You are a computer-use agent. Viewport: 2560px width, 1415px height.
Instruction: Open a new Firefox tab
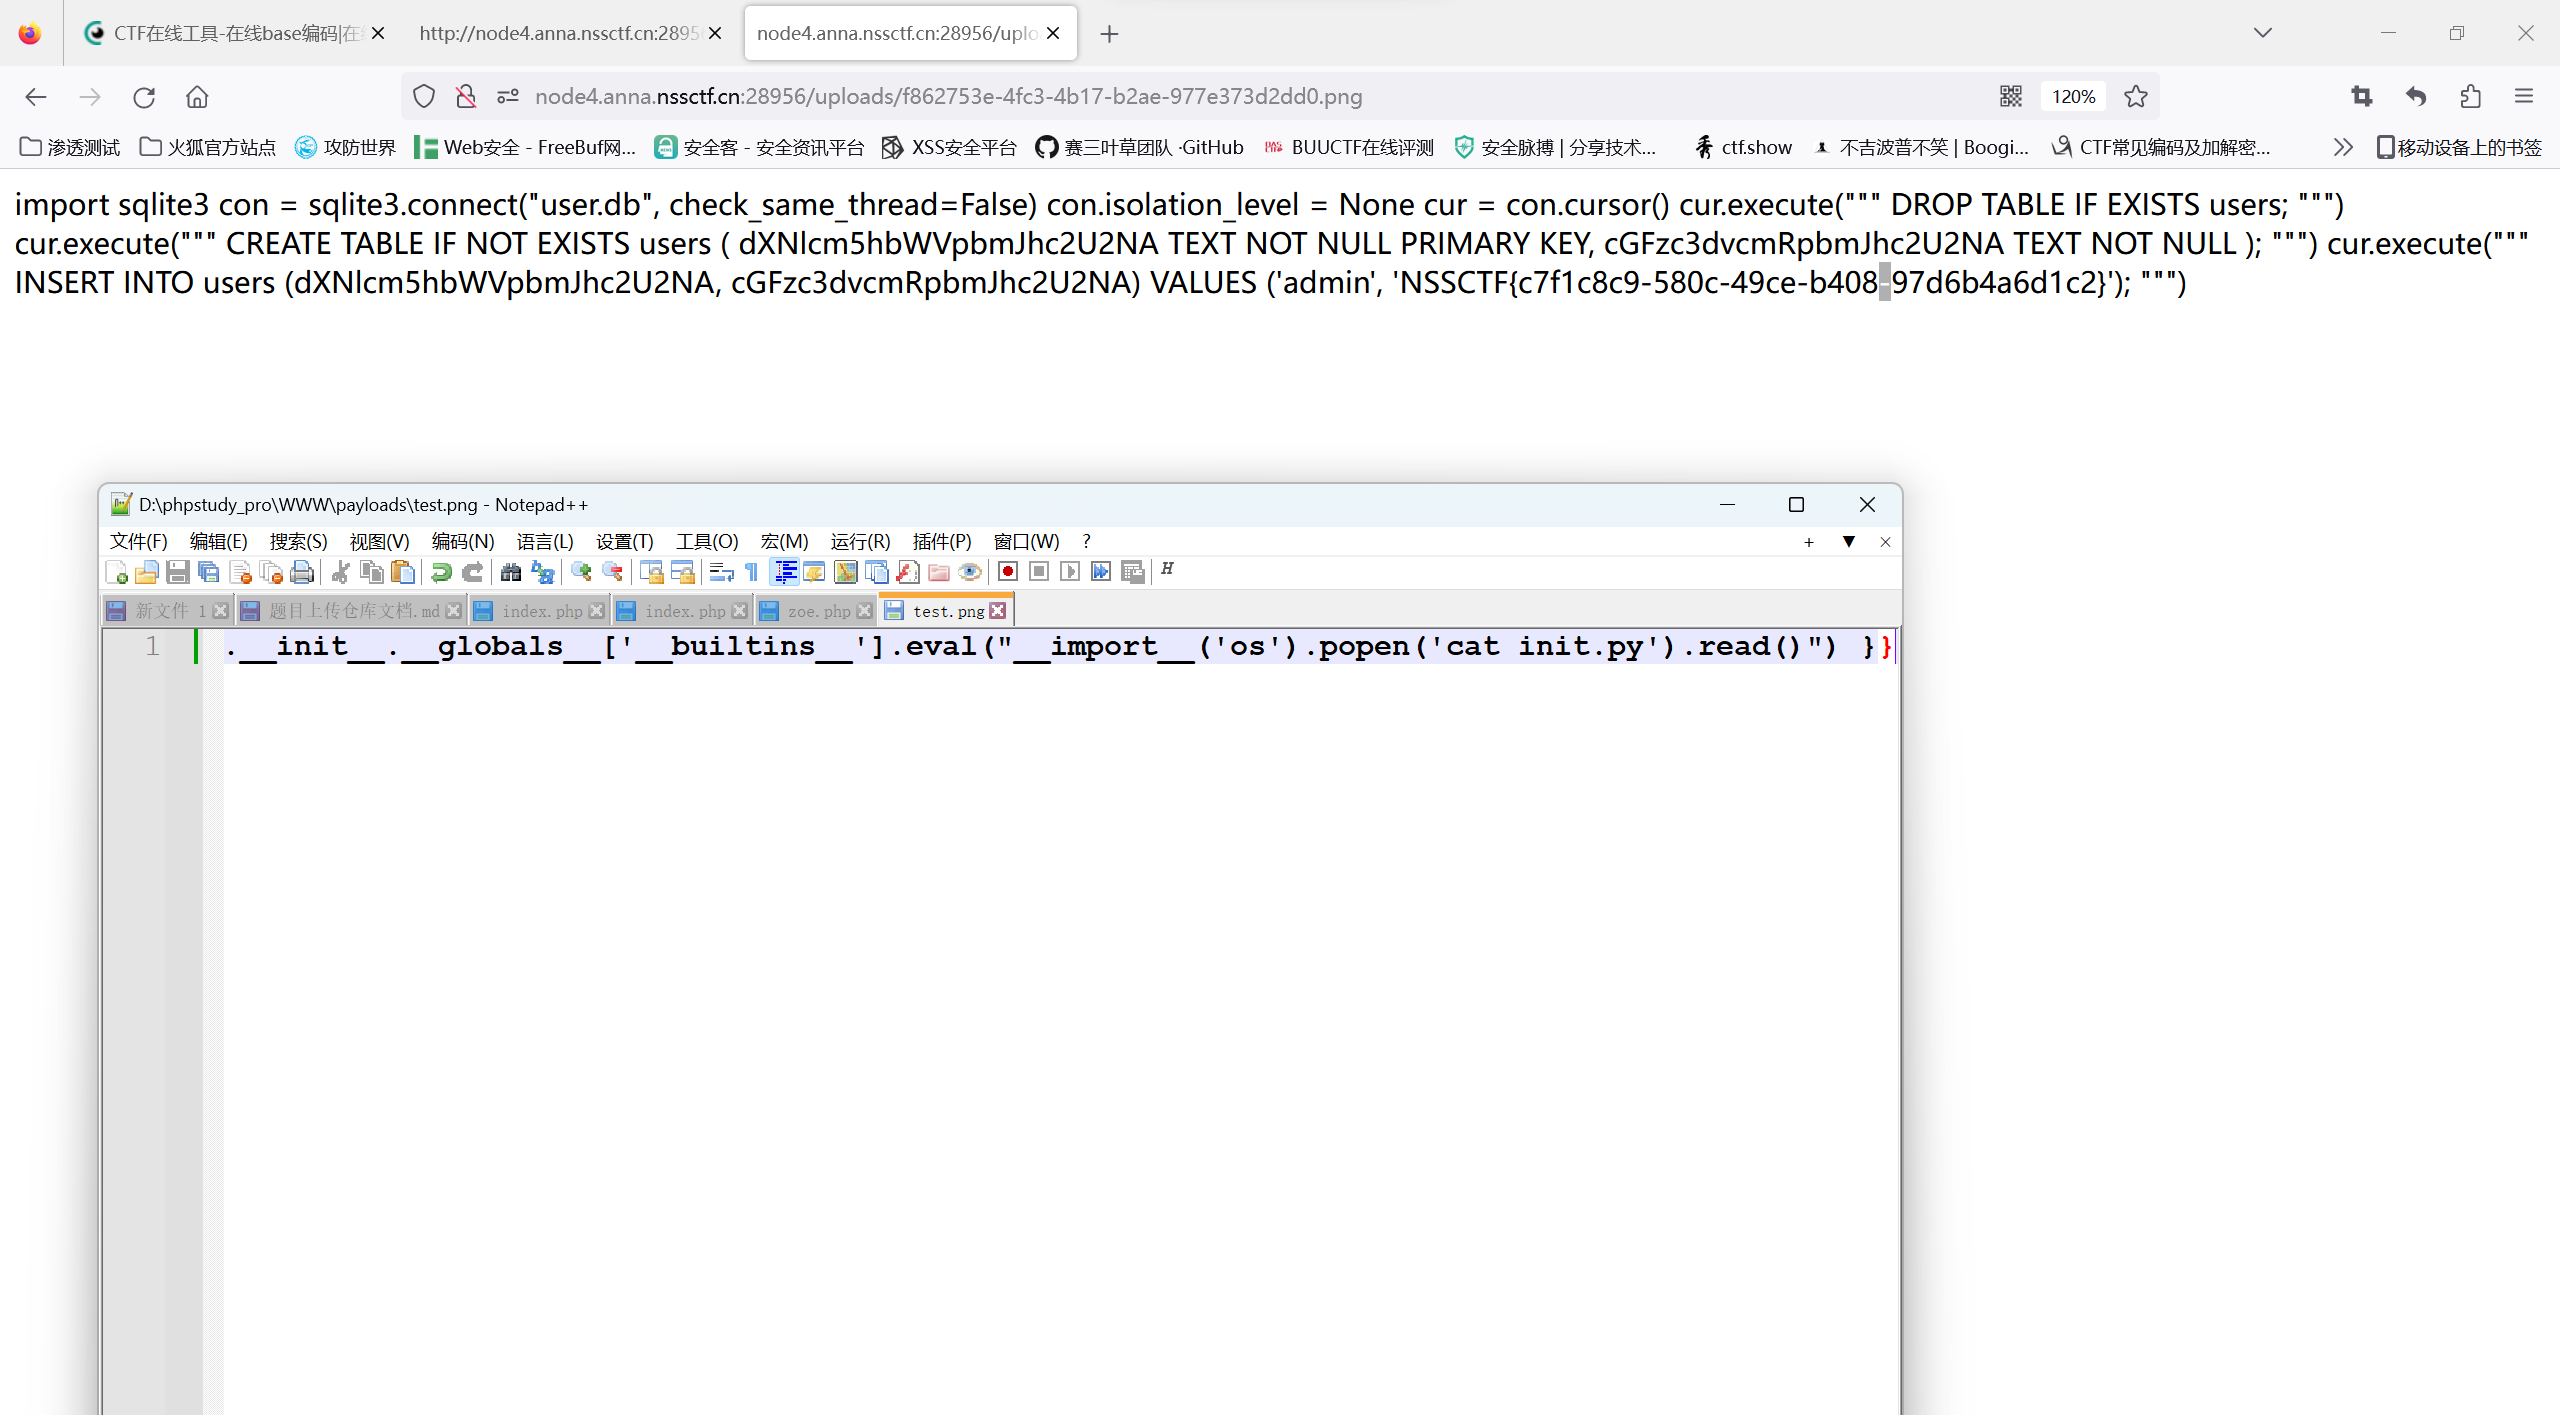coord(1109,34)
